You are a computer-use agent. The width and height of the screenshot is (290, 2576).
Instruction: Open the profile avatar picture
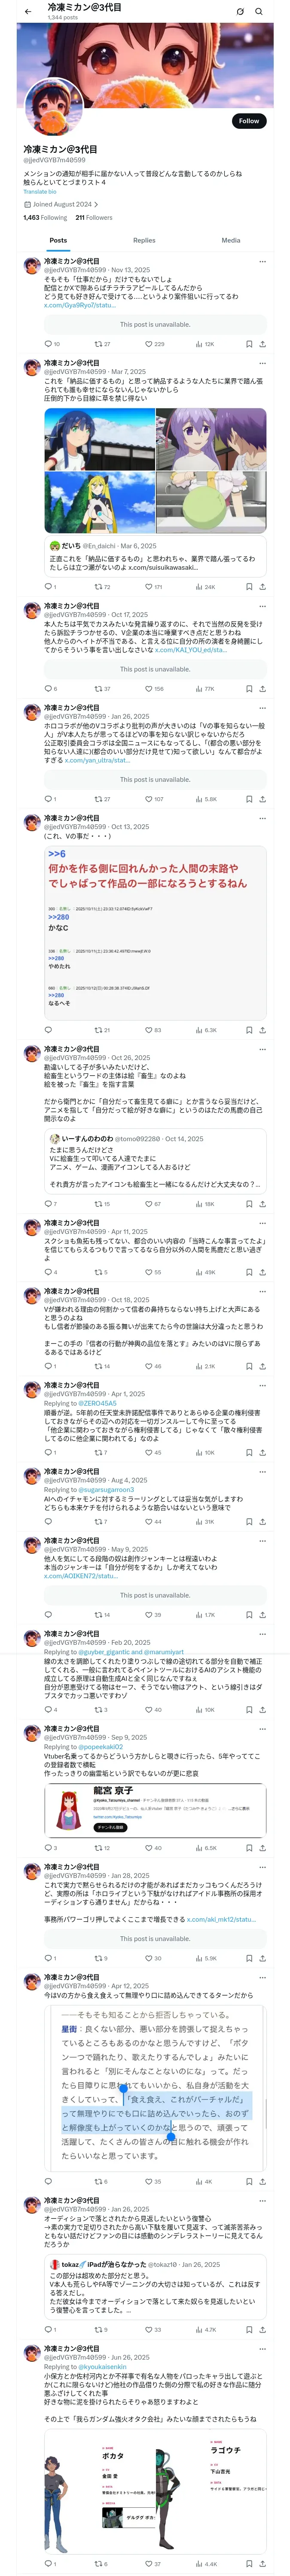pyautogui.click(x=53, y=112)
